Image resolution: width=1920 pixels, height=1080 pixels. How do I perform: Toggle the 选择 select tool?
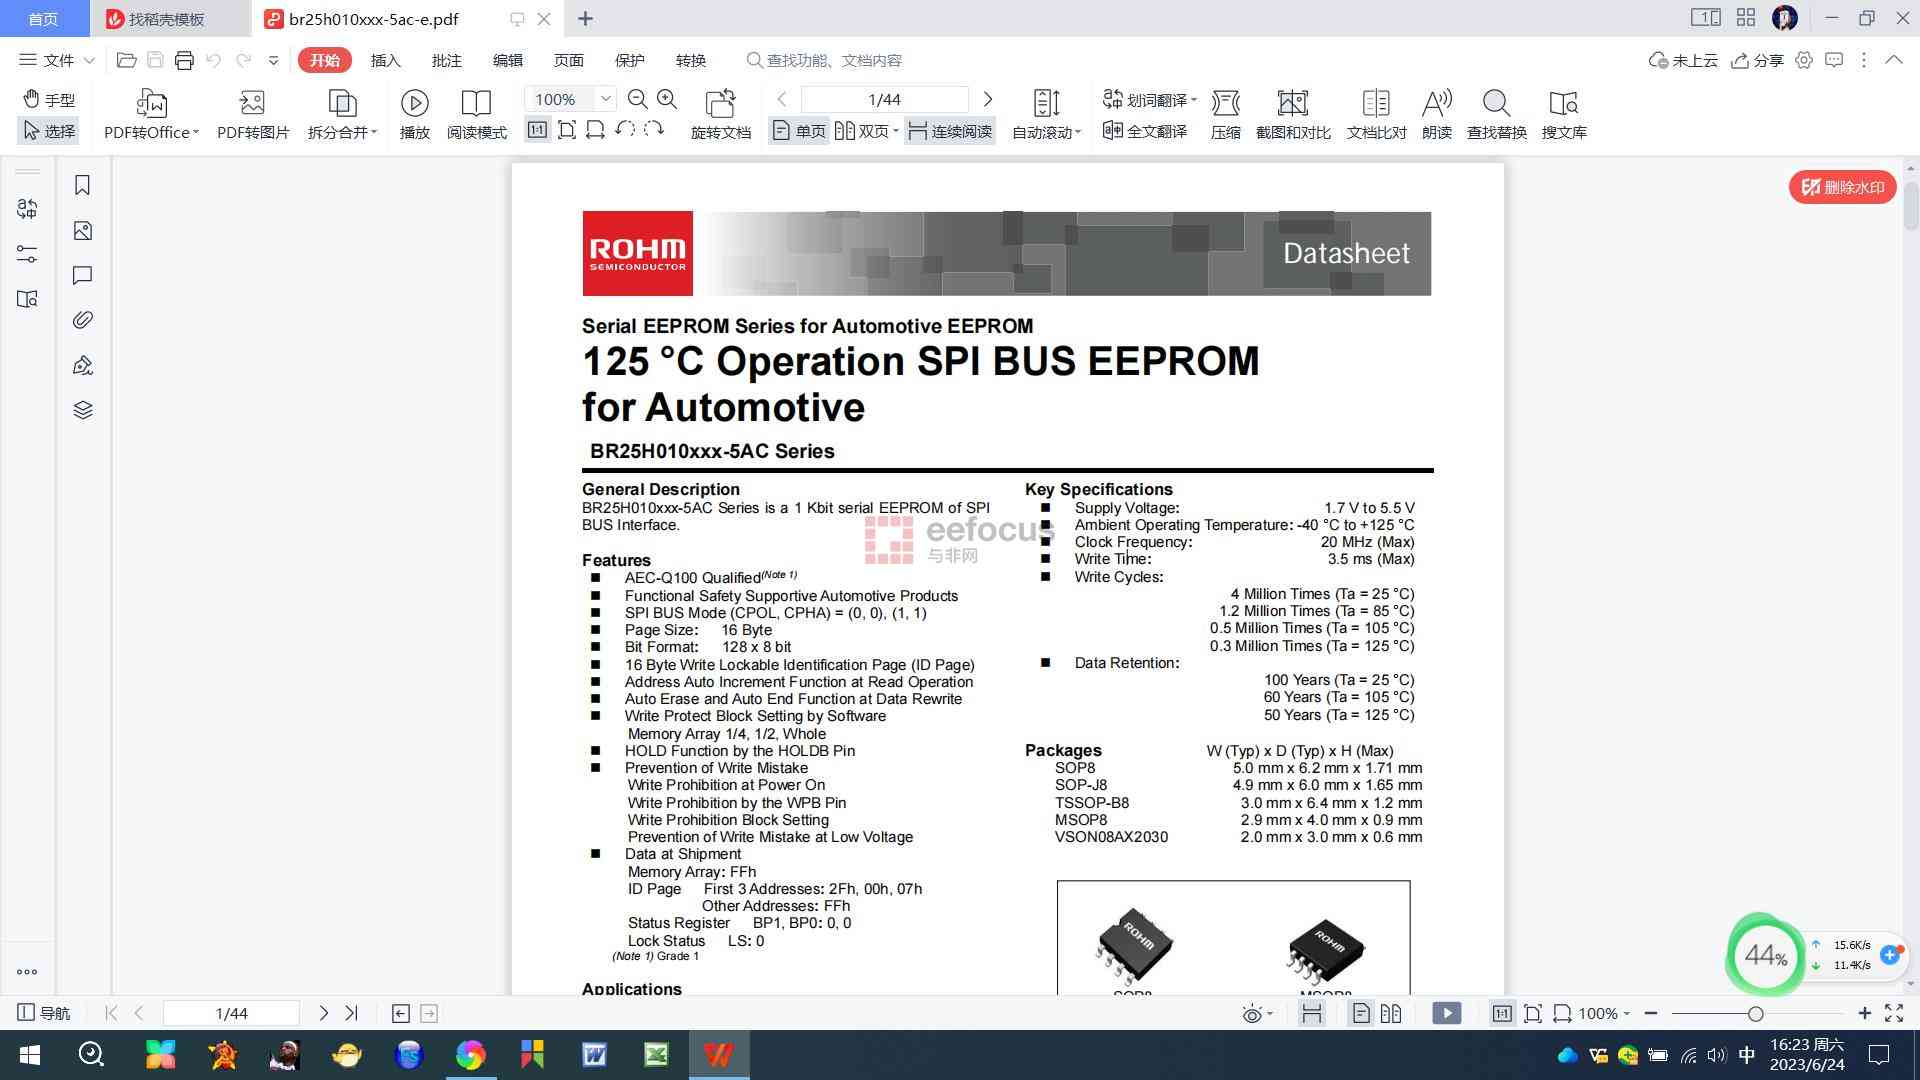[x=49, y=131]
